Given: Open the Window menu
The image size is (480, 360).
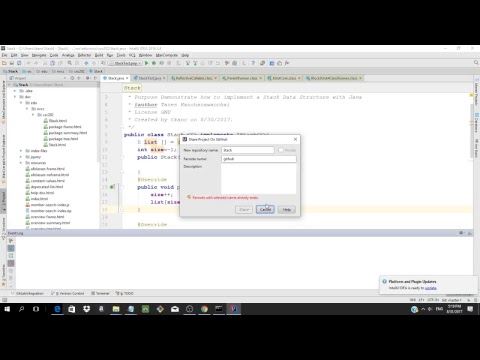Looking at the screenshot, I should coord(145,55).
